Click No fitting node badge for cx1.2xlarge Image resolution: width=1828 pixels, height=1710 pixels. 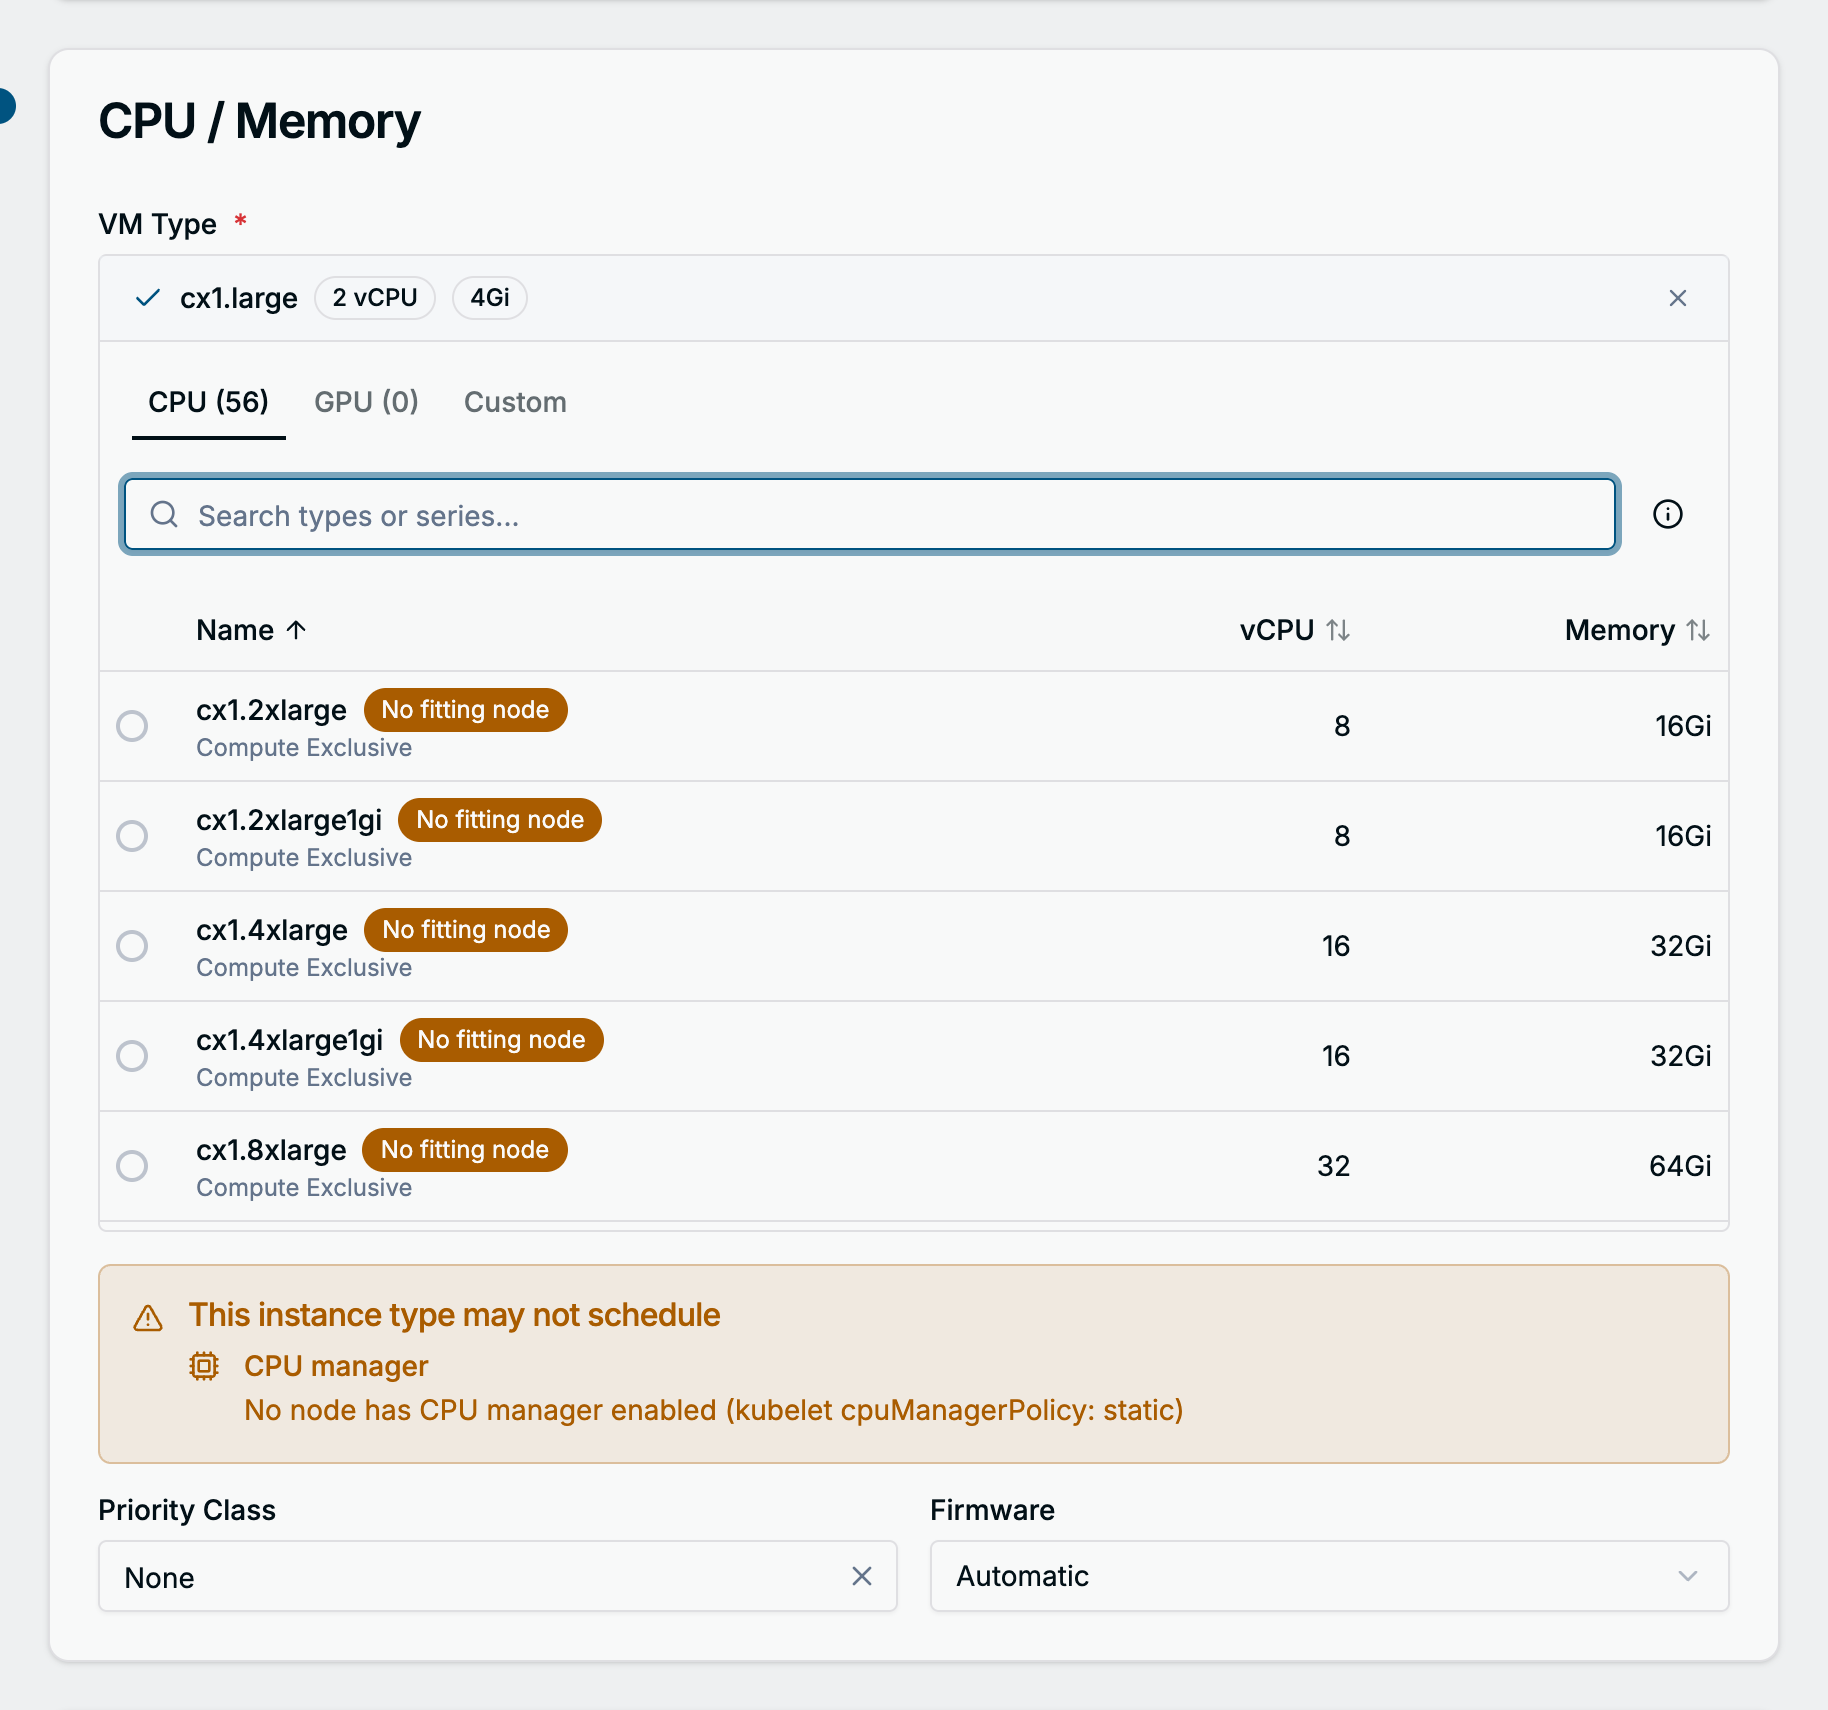(465, 710)
